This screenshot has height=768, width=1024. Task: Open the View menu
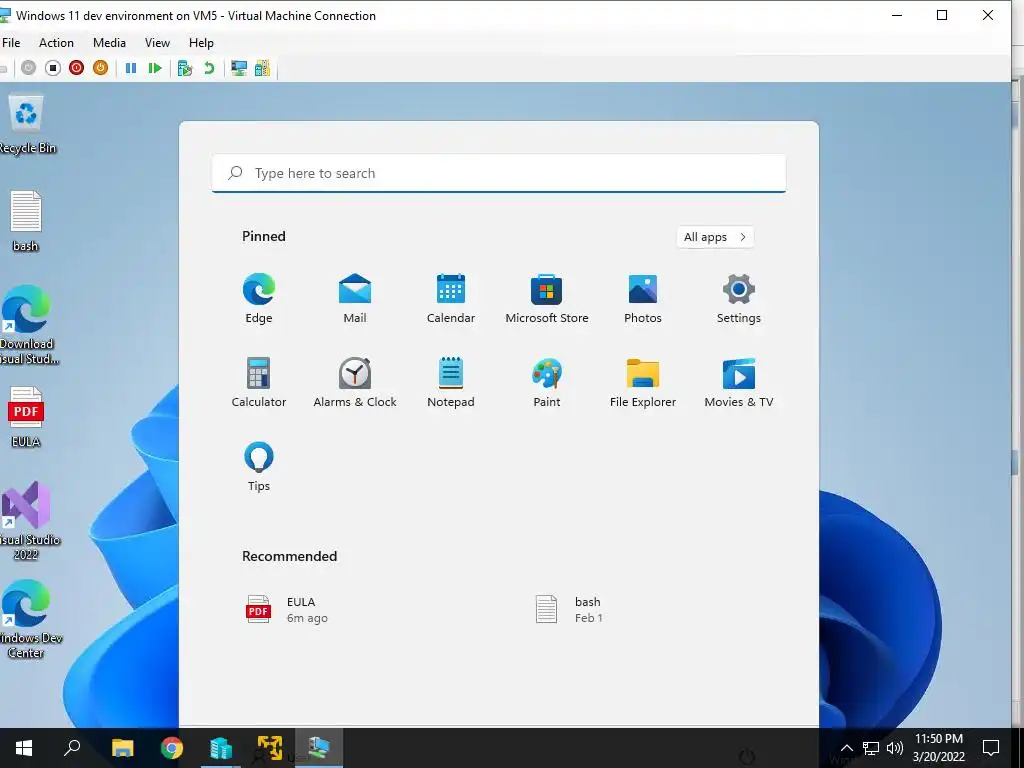[x=157, y=42]
